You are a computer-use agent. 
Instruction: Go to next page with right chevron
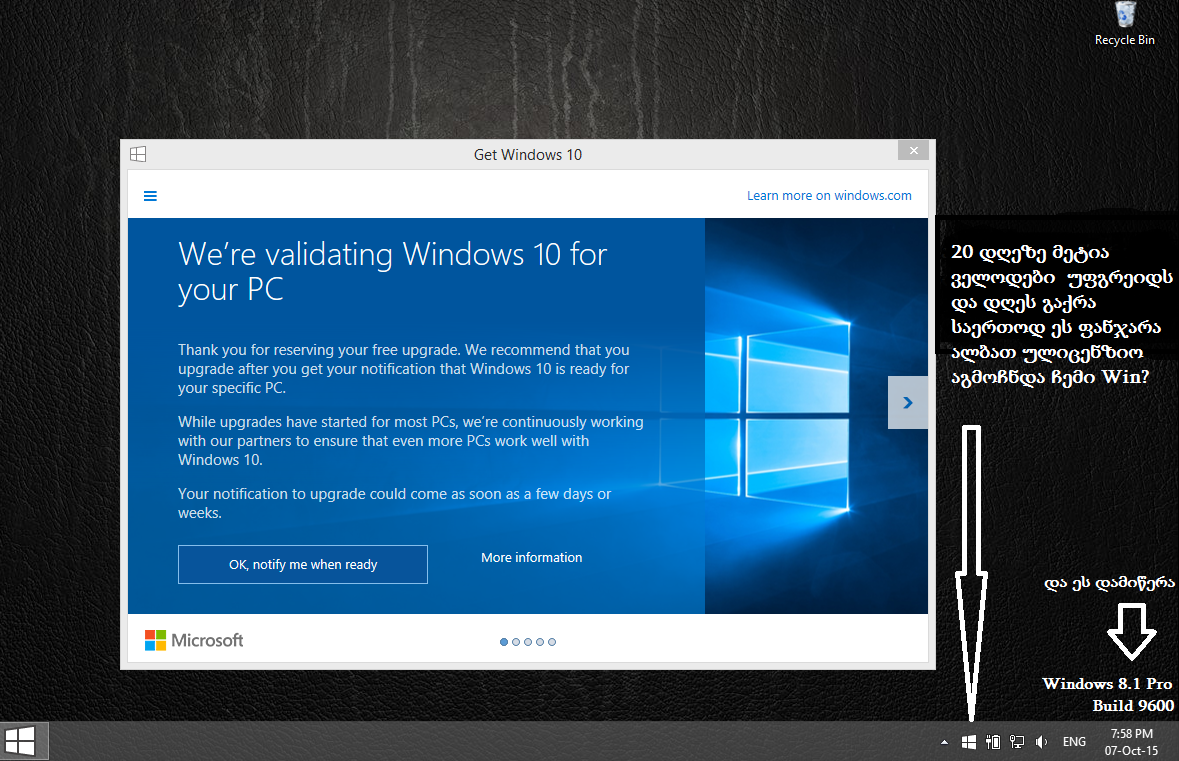pos(908,402)
